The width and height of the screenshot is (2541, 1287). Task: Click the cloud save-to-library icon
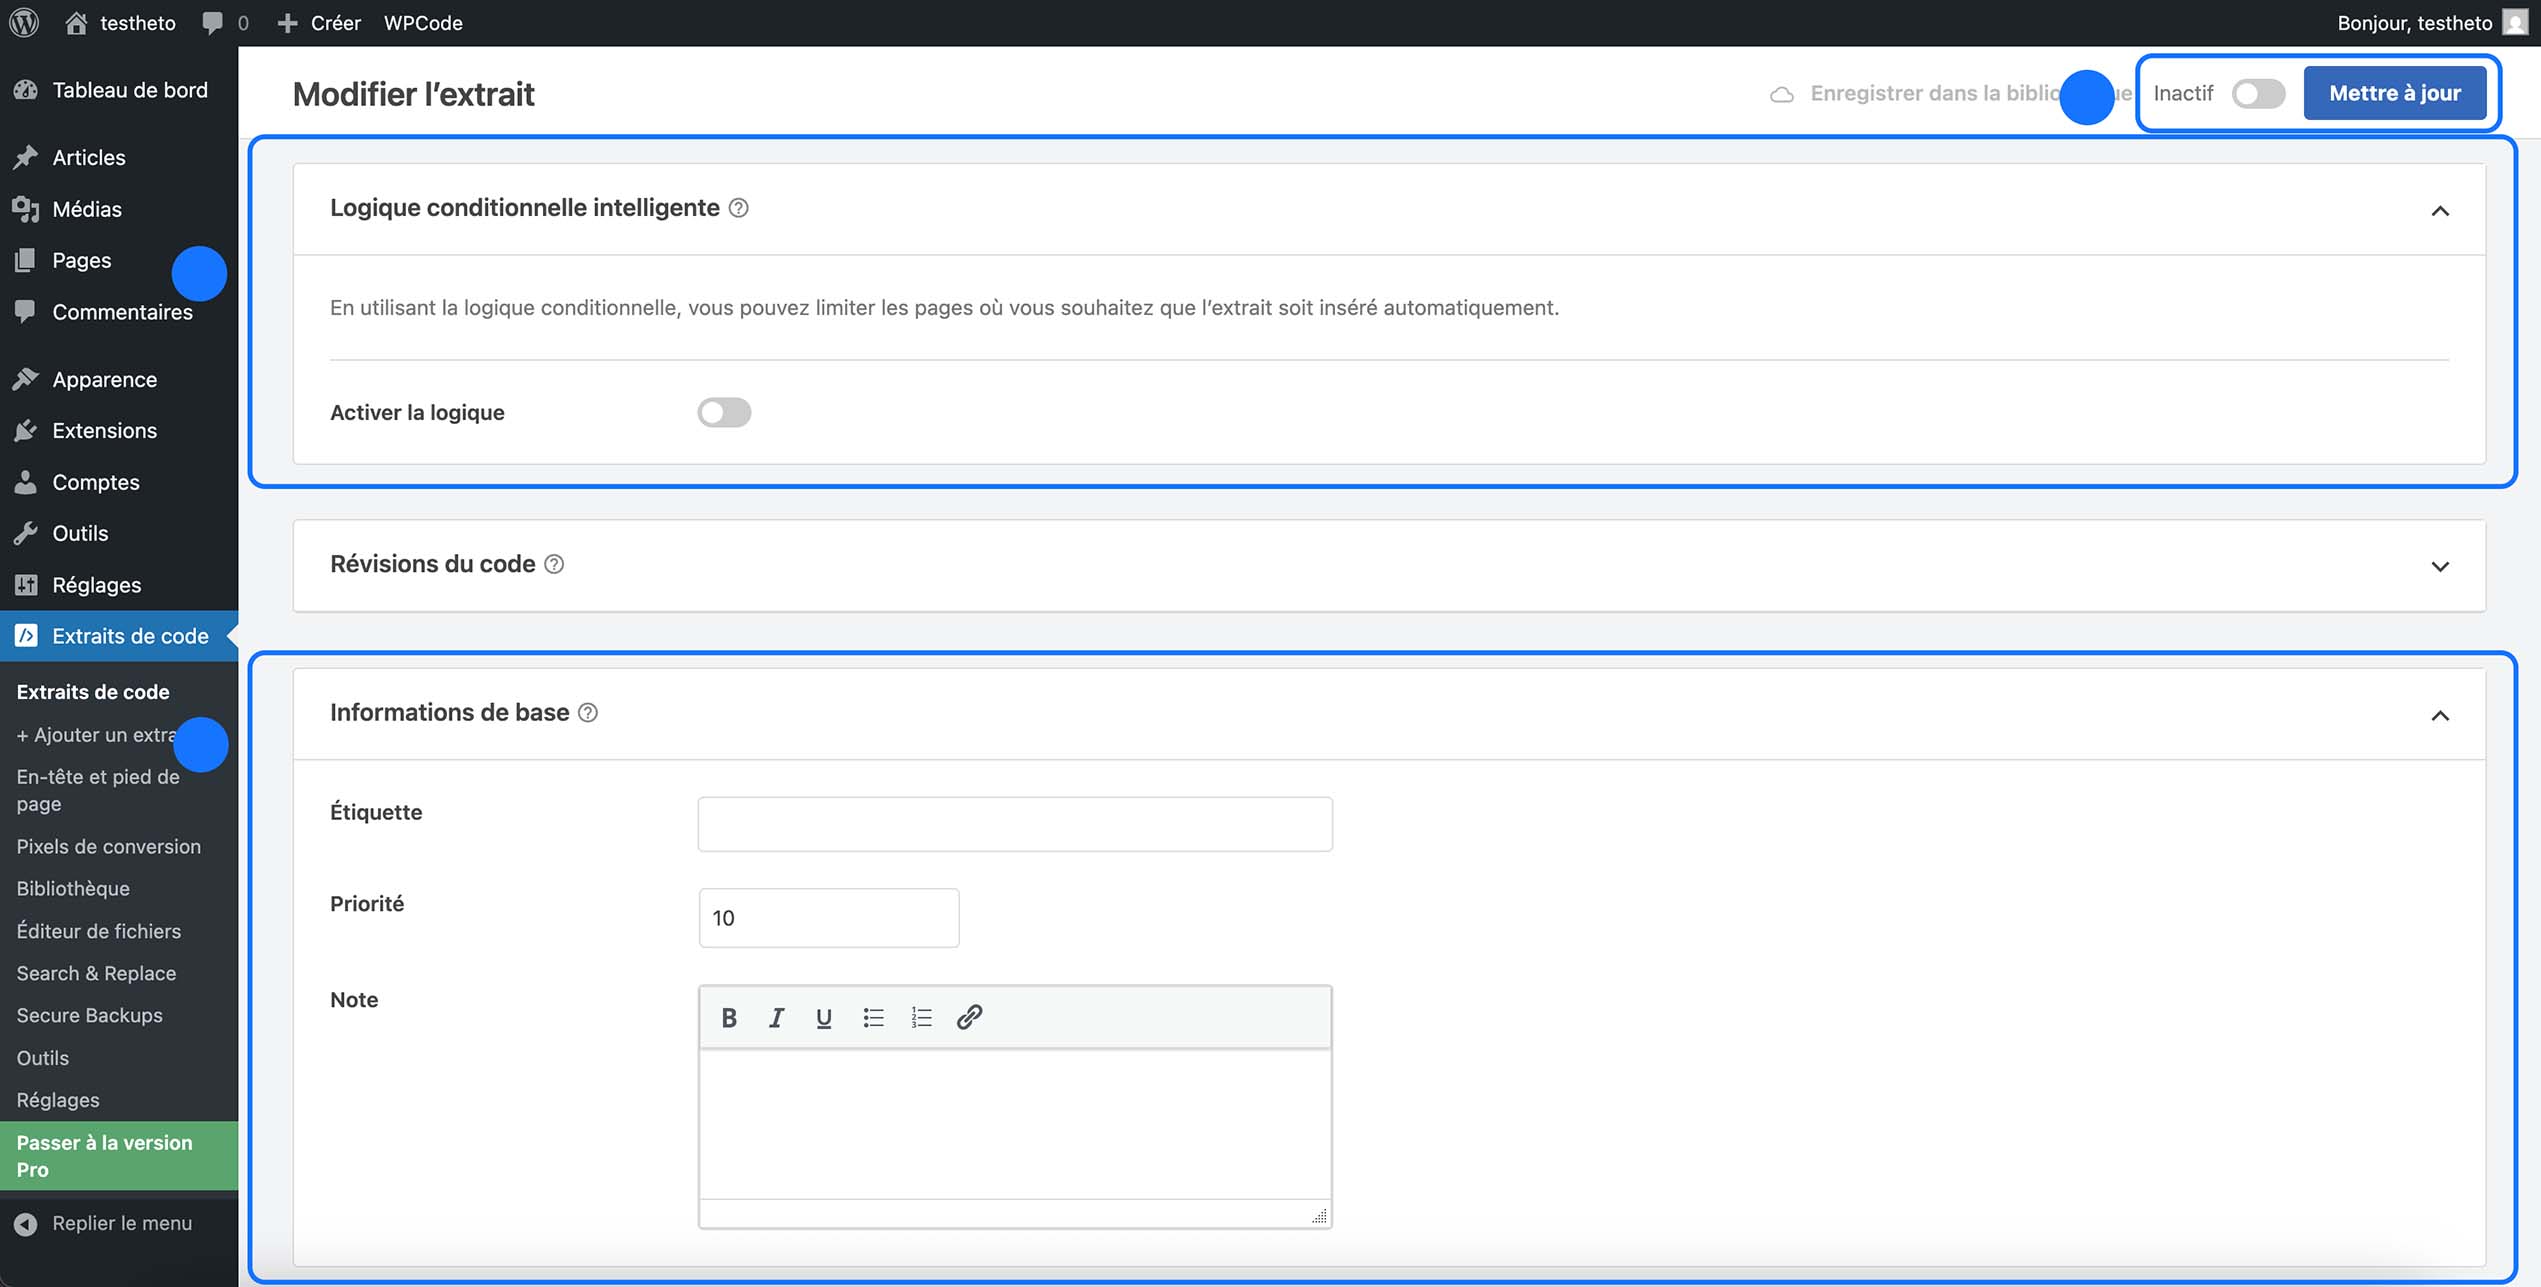point(1784,93)
